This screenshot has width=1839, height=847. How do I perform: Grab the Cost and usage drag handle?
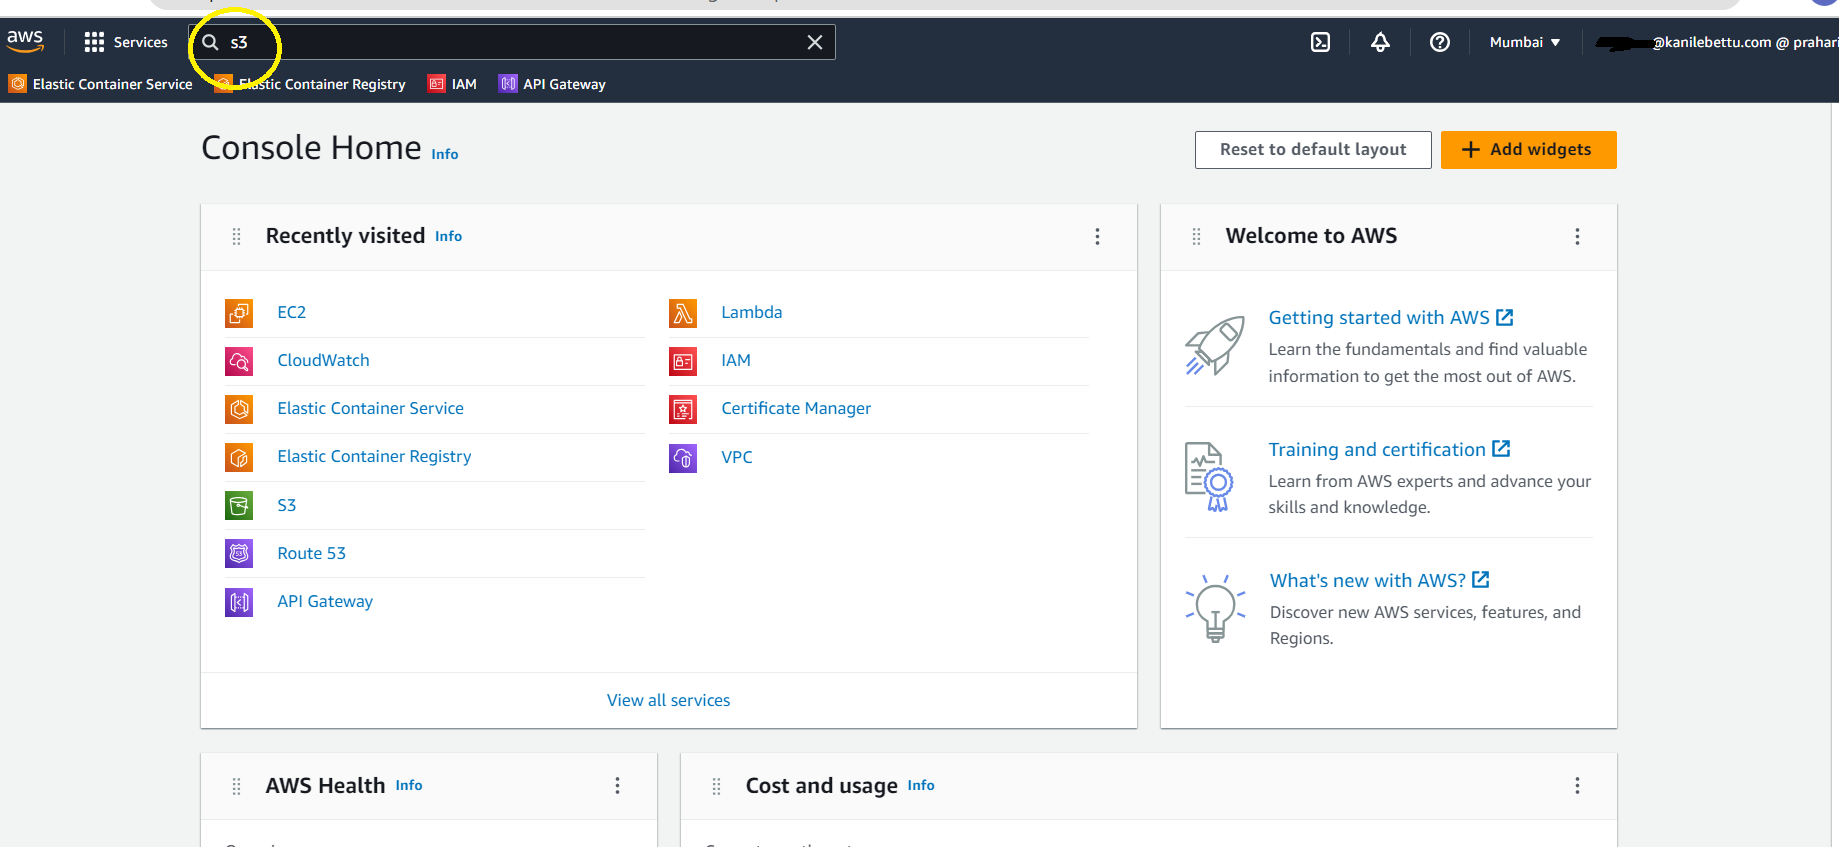(717, 786)
